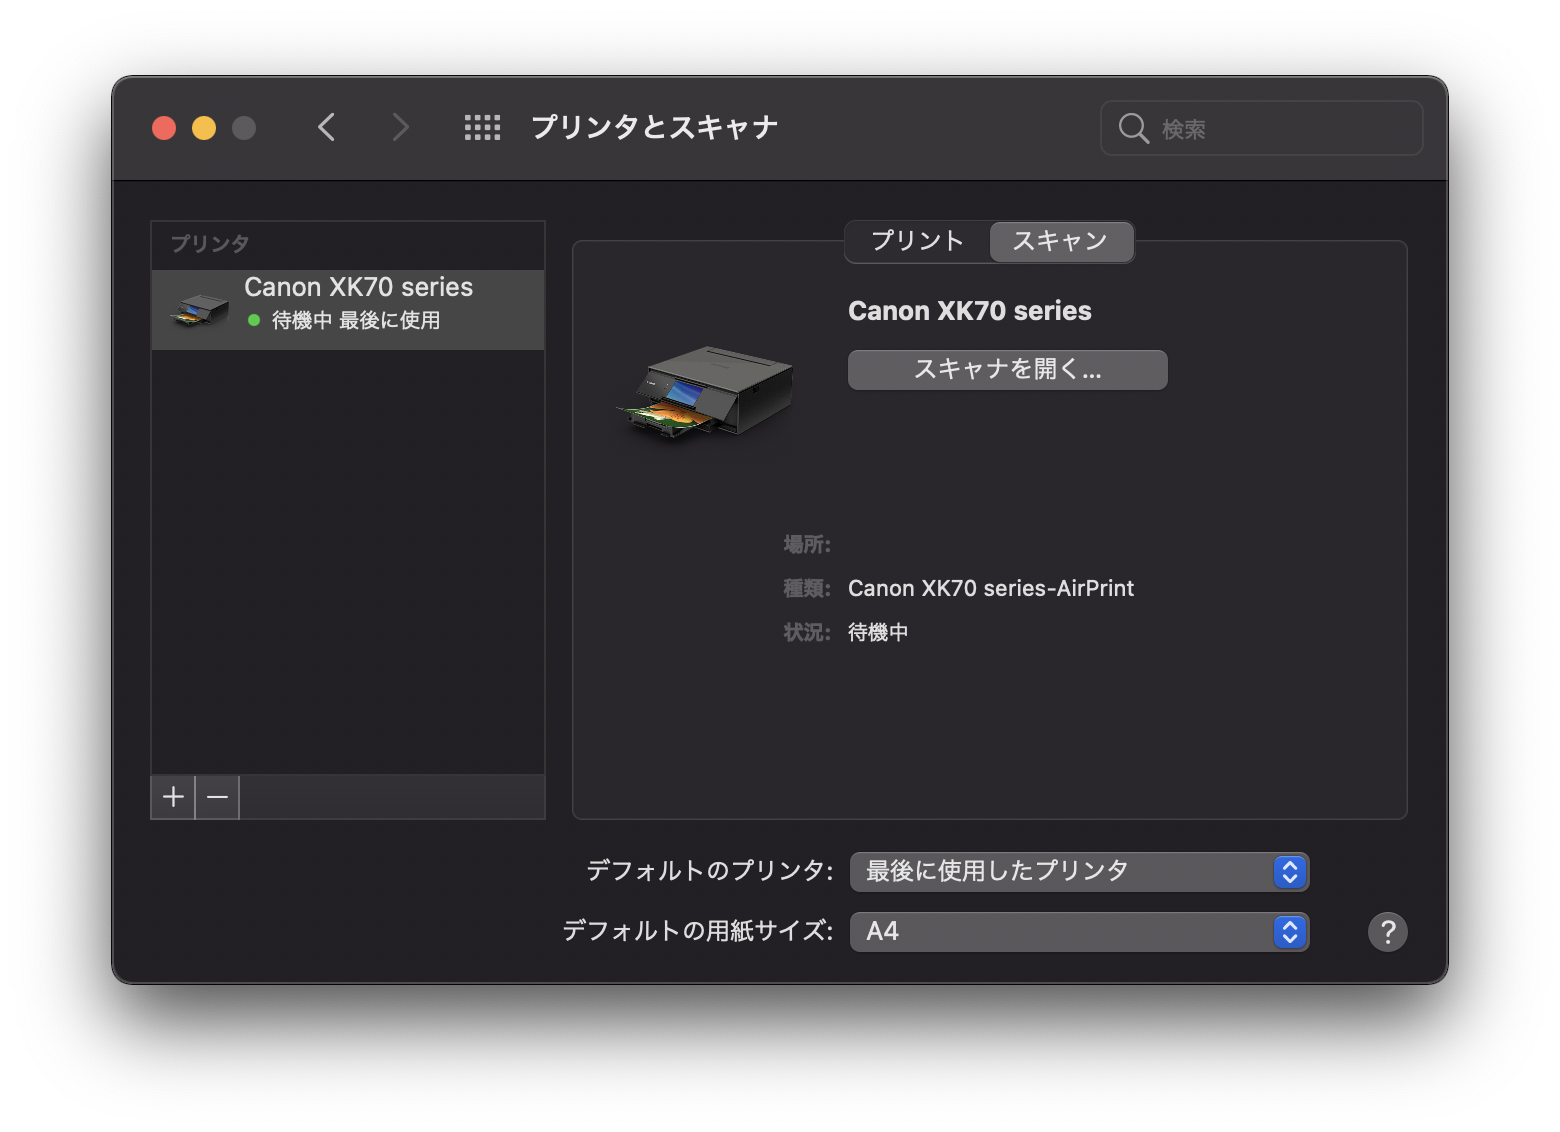This screenshot has height=1132, width=1560.
Task: Click the bold Canon XK70 series heading
Action: point(970,311)
